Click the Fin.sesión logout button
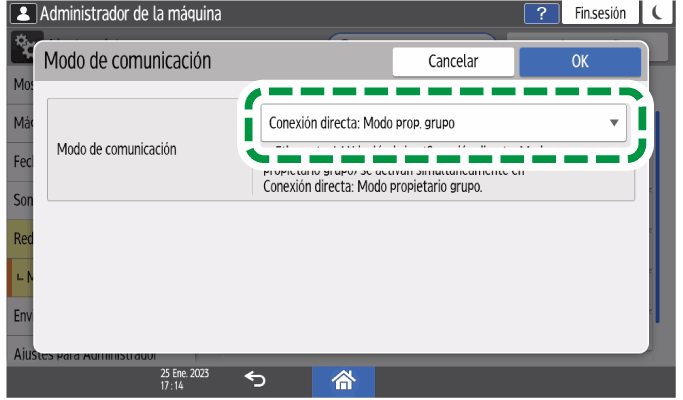The image size is (683, 400). (x=600, y=13)
